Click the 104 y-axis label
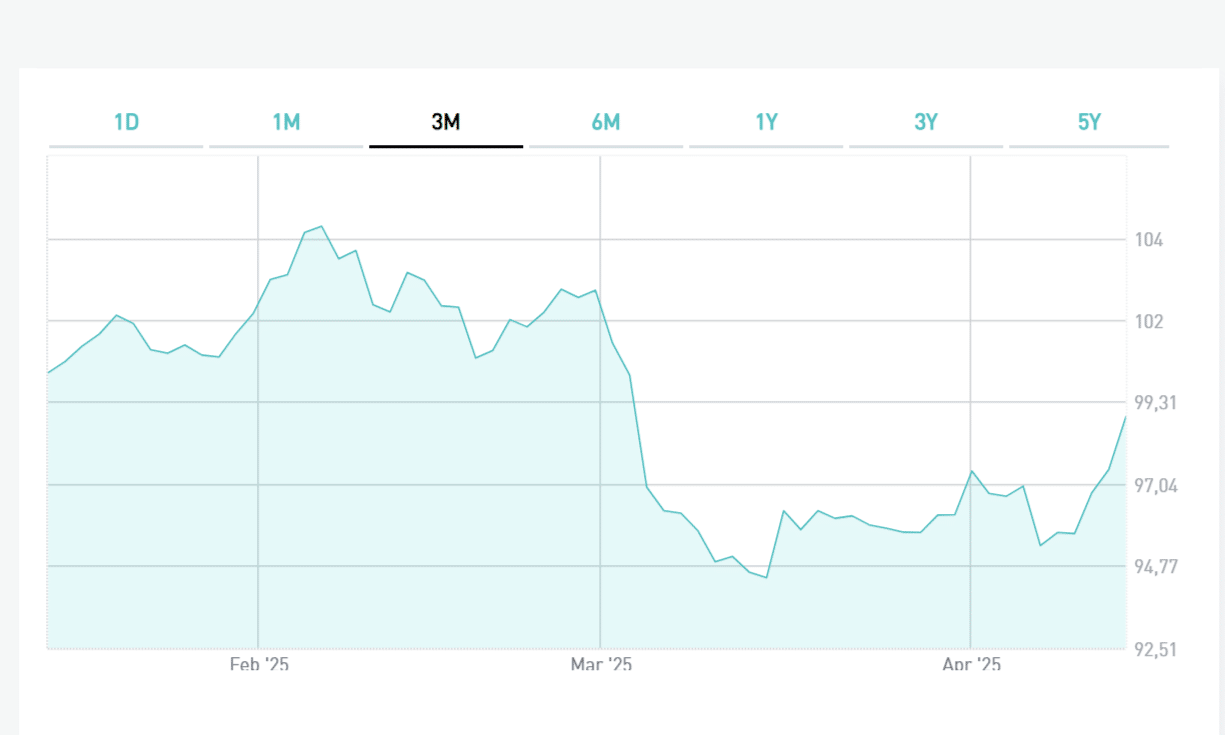This screenshot has width=1225, height=735. pyautogui.click(x=1149, y=240)
